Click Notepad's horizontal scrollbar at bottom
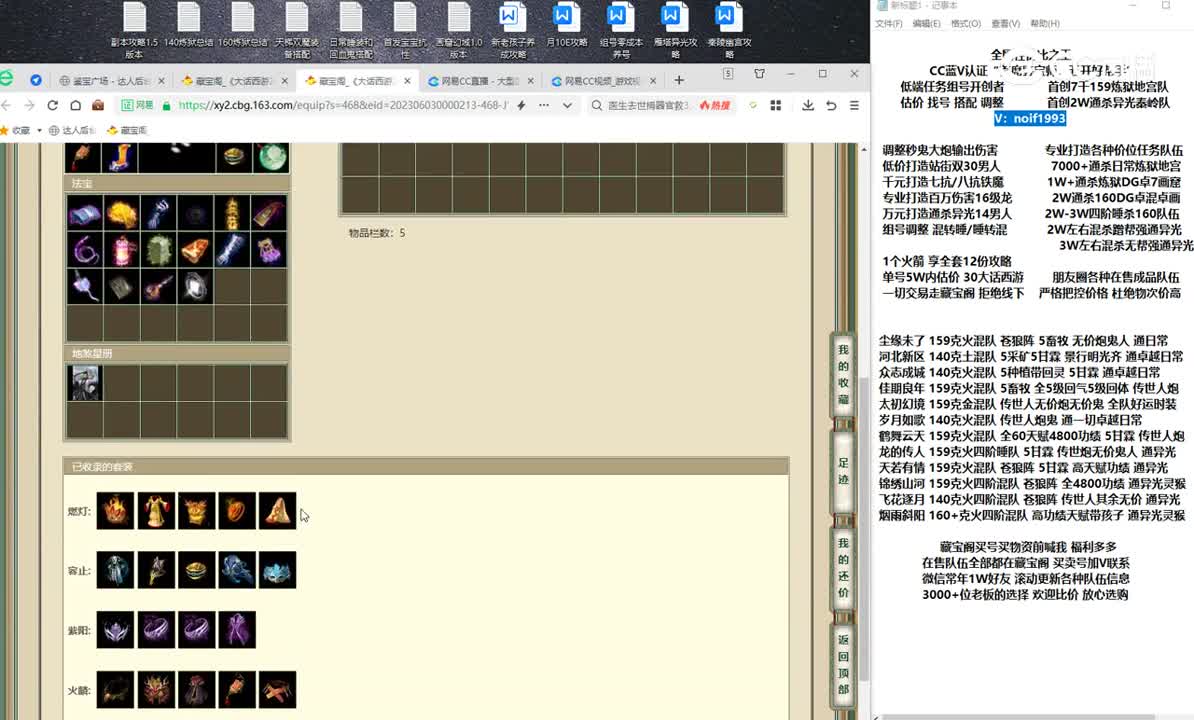 pos(1020,717)
